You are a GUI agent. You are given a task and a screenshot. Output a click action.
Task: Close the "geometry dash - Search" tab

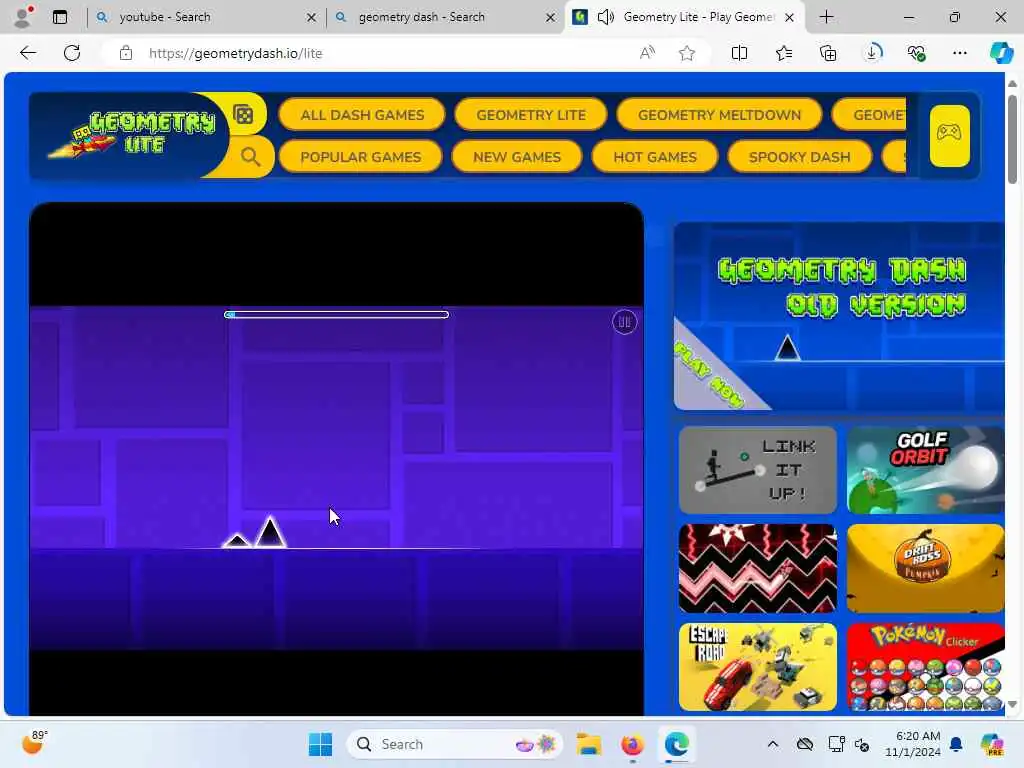pyautogui.click(x=551, y=18)
